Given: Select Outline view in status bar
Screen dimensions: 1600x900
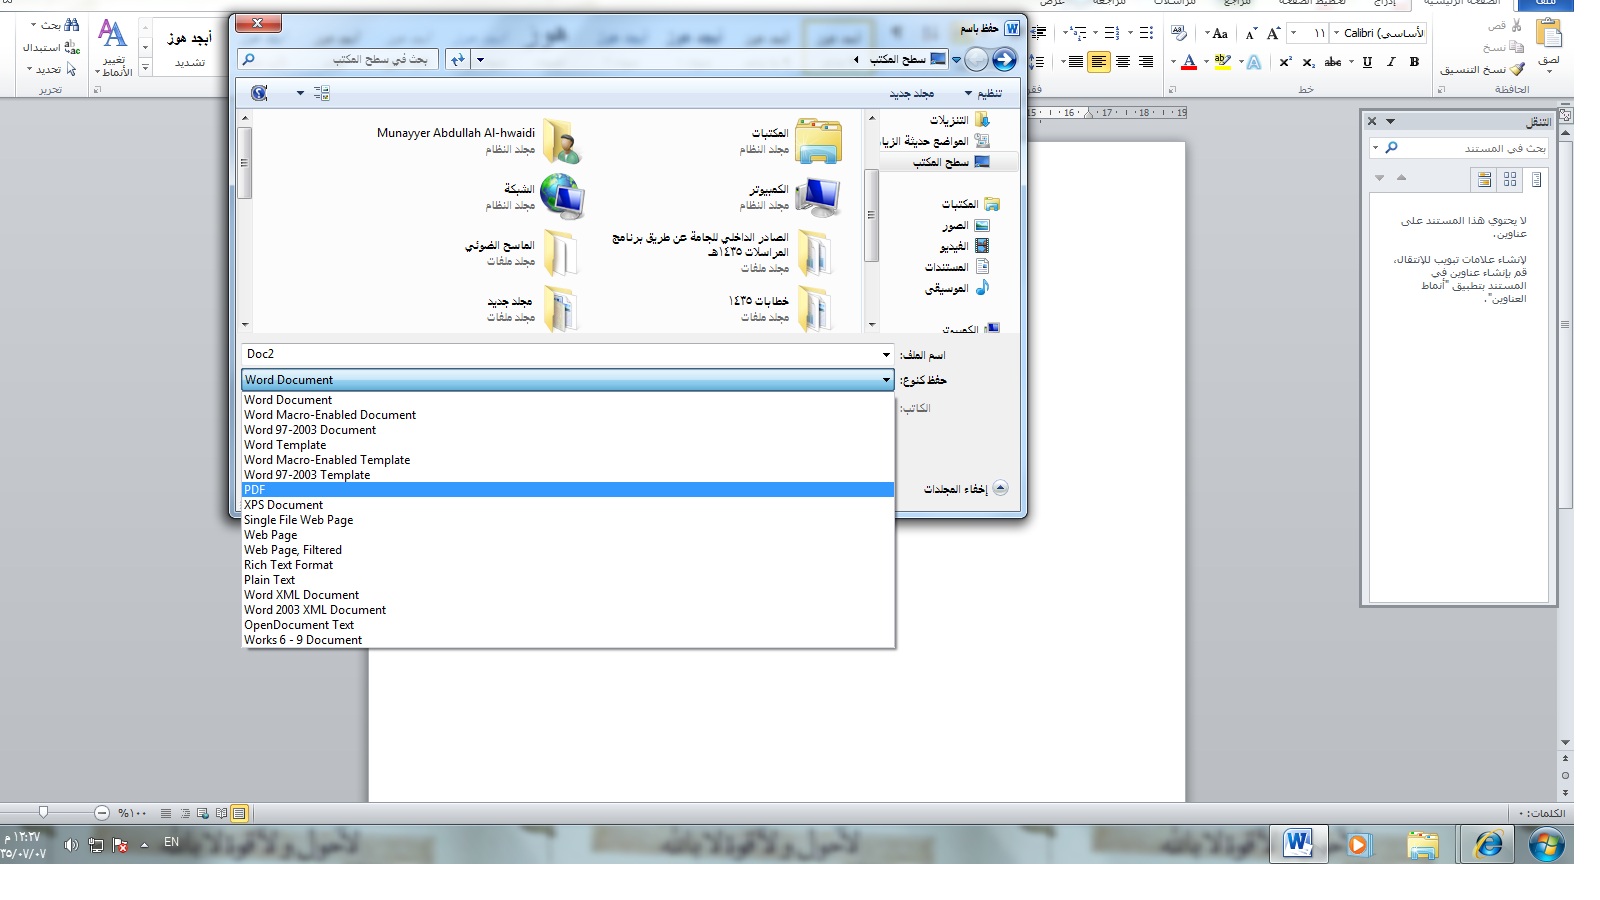Looking at the screenshot, I should (185, 813).
